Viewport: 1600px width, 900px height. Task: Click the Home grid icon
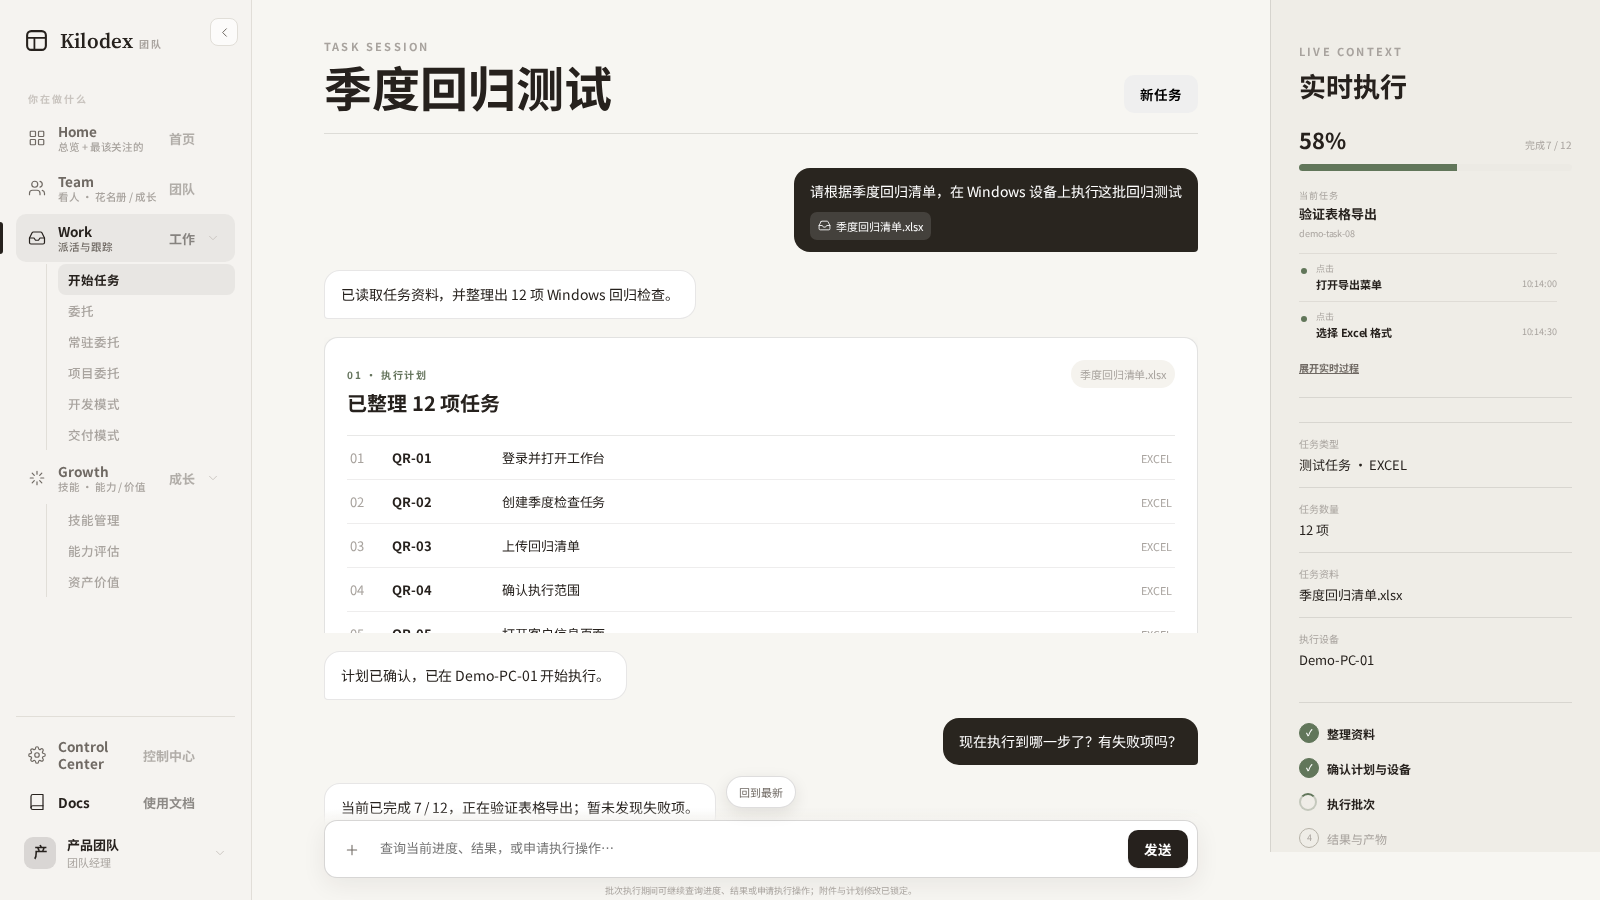click(37, 139)
